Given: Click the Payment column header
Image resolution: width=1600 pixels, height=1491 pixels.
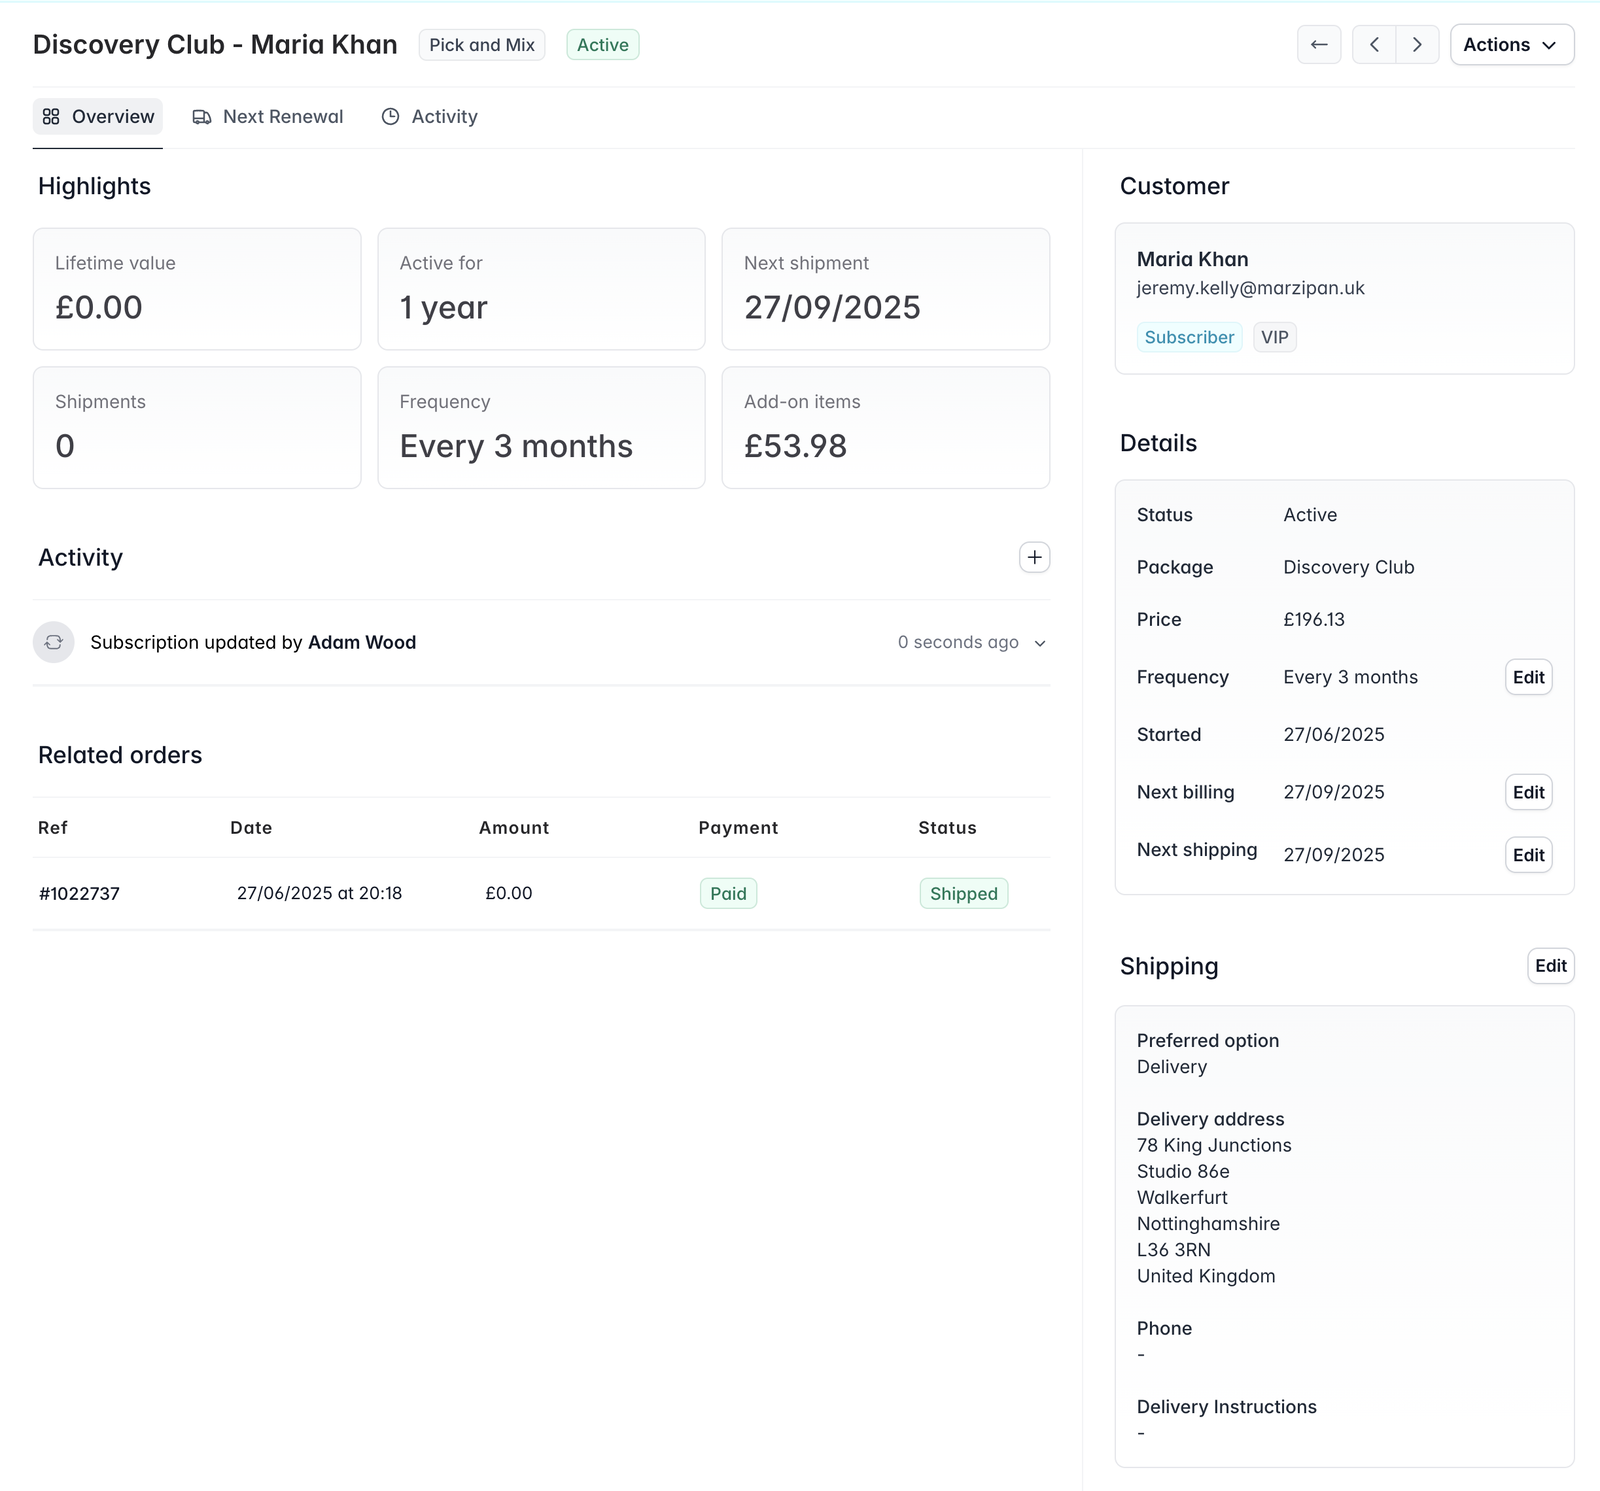Looking at the screenshot, I should pyautogui.click(x=738, y=828).
